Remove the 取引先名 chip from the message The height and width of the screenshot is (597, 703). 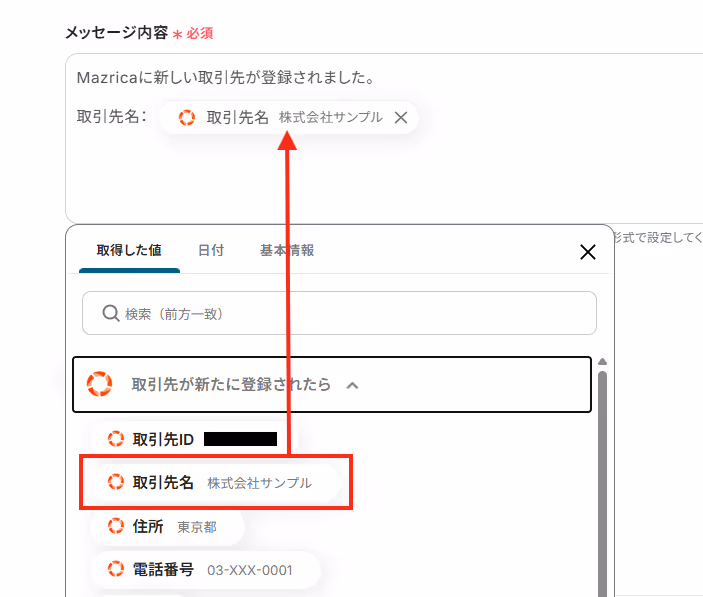[x=401, y=117]
